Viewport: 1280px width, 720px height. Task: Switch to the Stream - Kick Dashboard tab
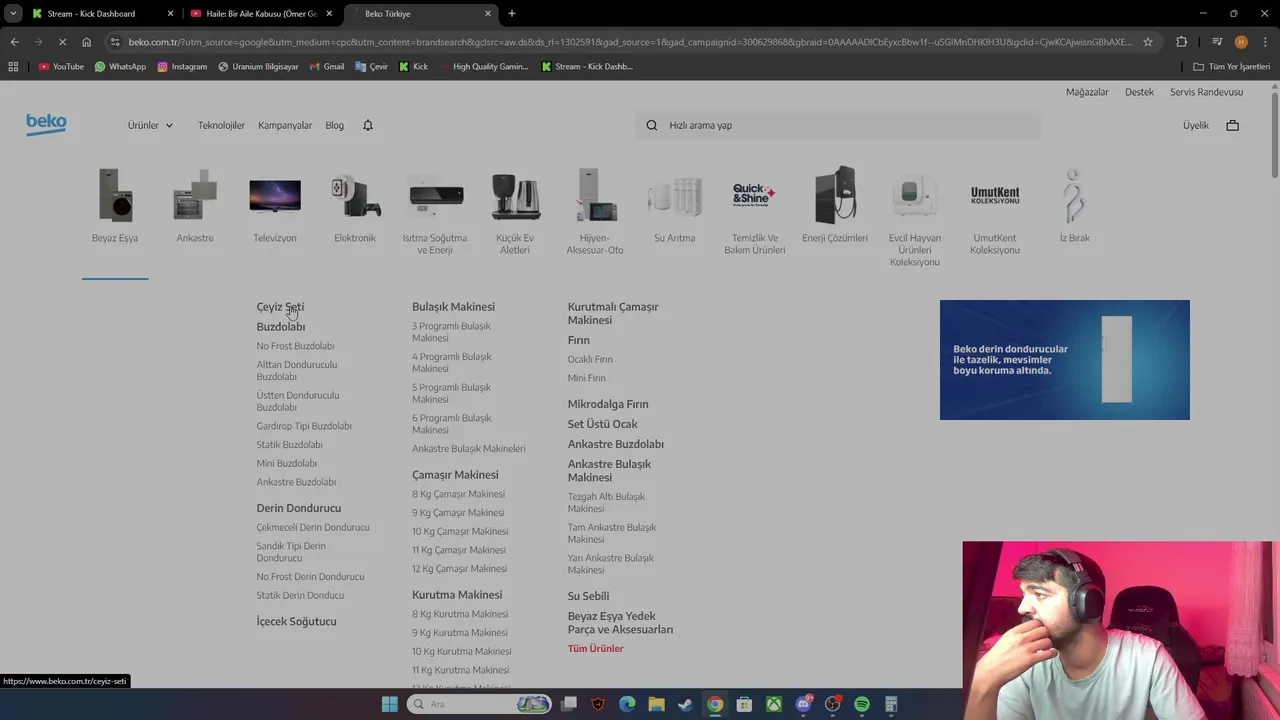click(x=100, y=14)
